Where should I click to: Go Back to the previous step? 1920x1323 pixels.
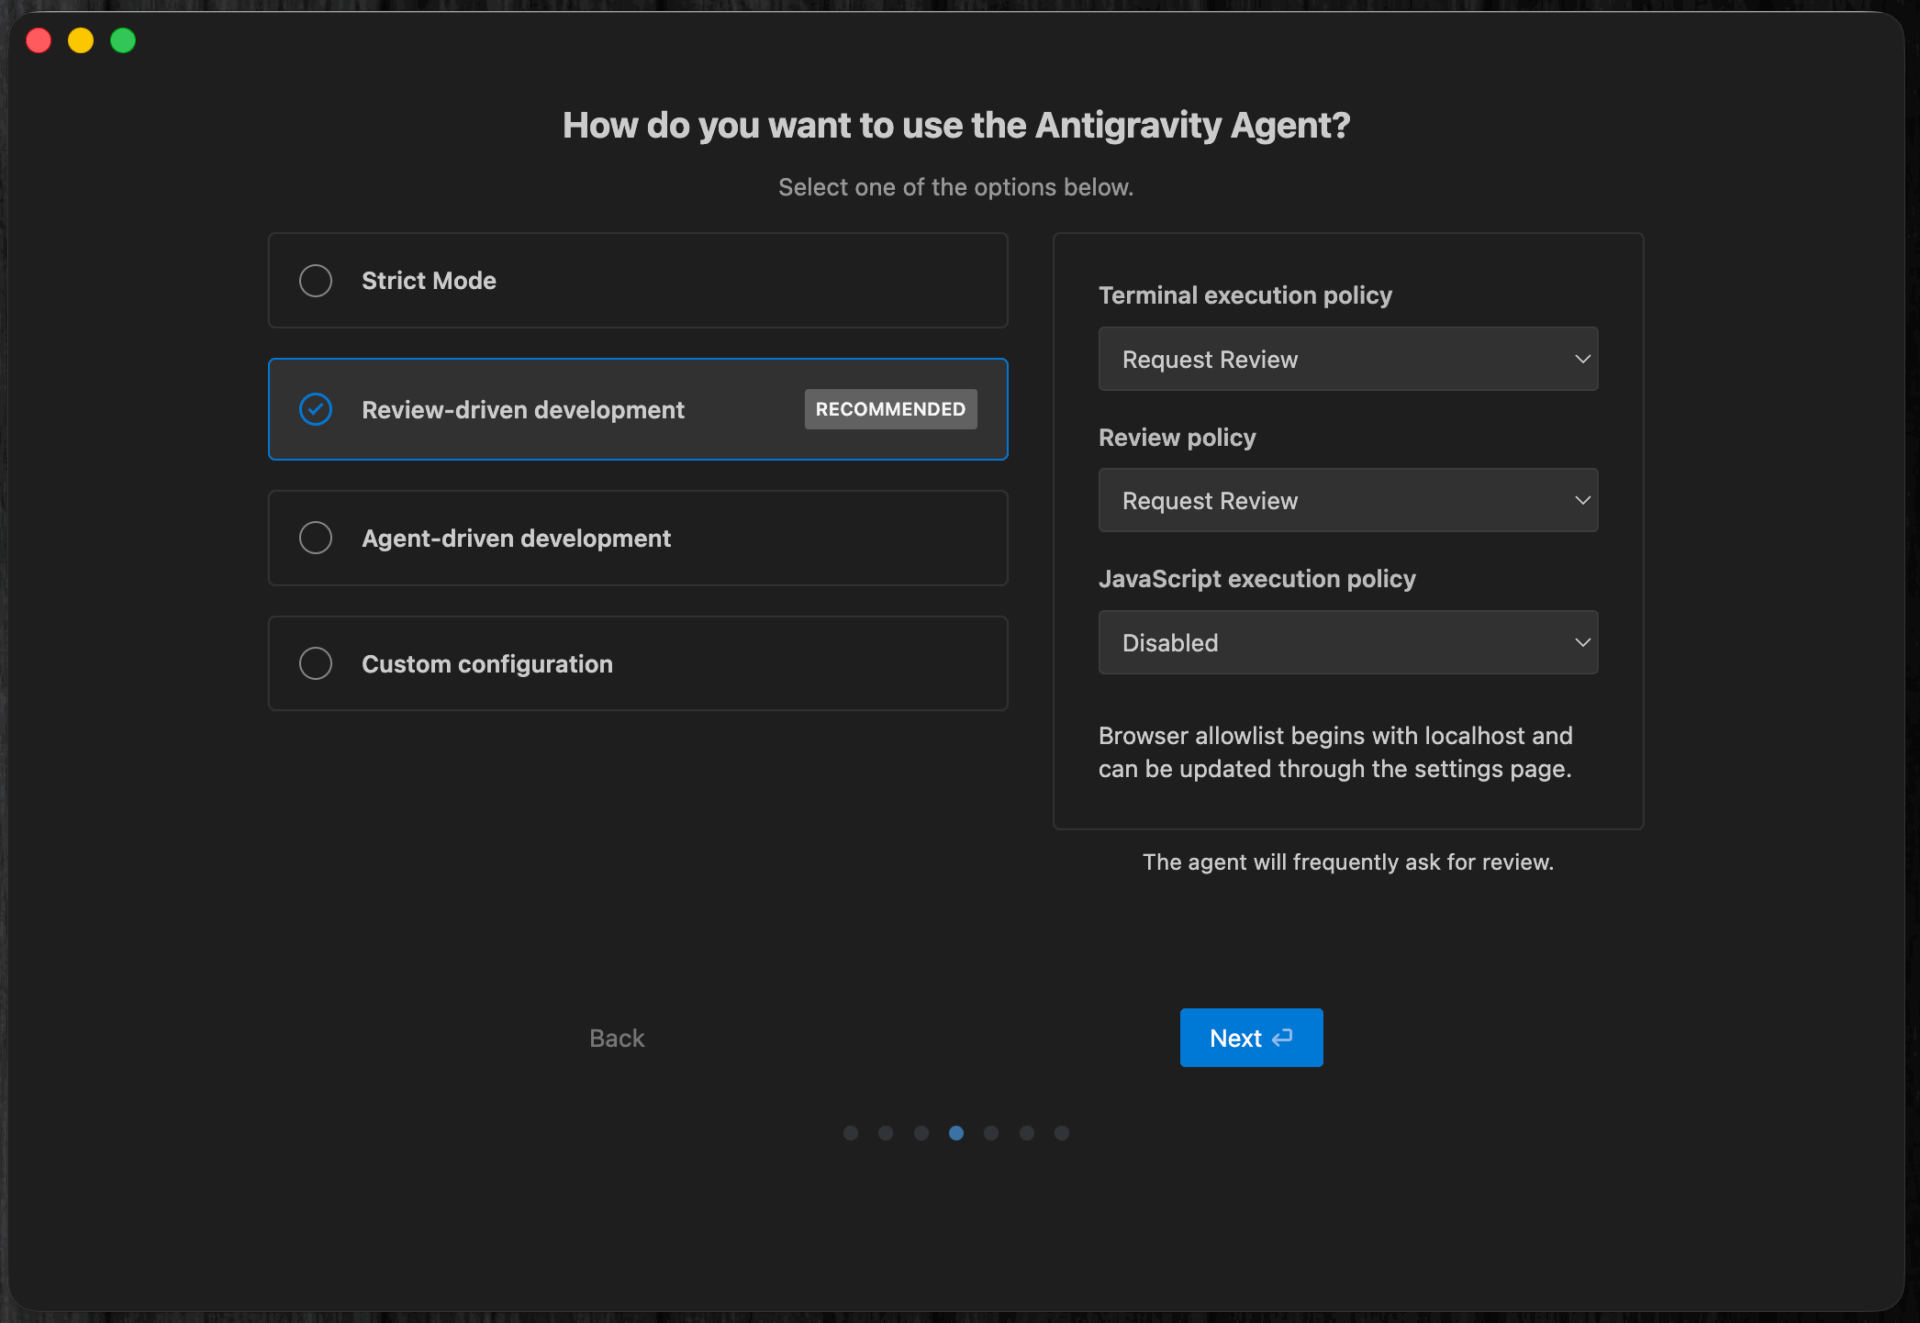pyautogui.click(x=617, y=1038)
